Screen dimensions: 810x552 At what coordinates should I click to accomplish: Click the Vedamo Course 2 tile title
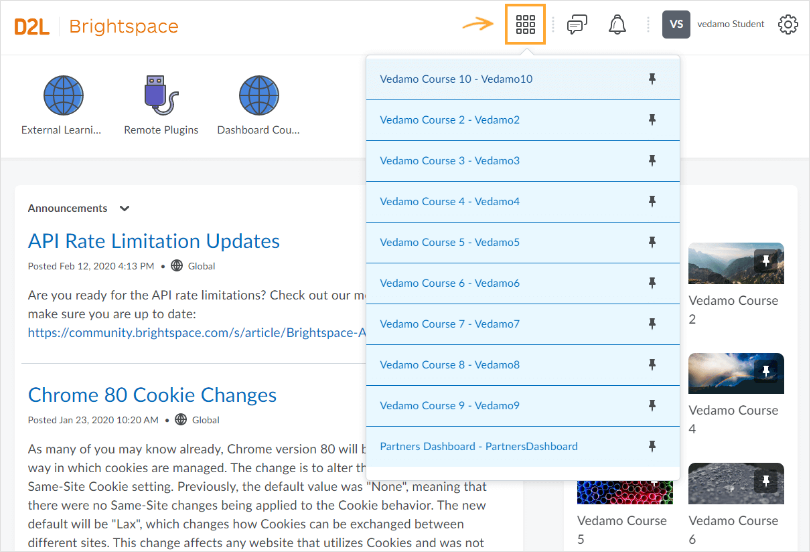coord(733,310)
